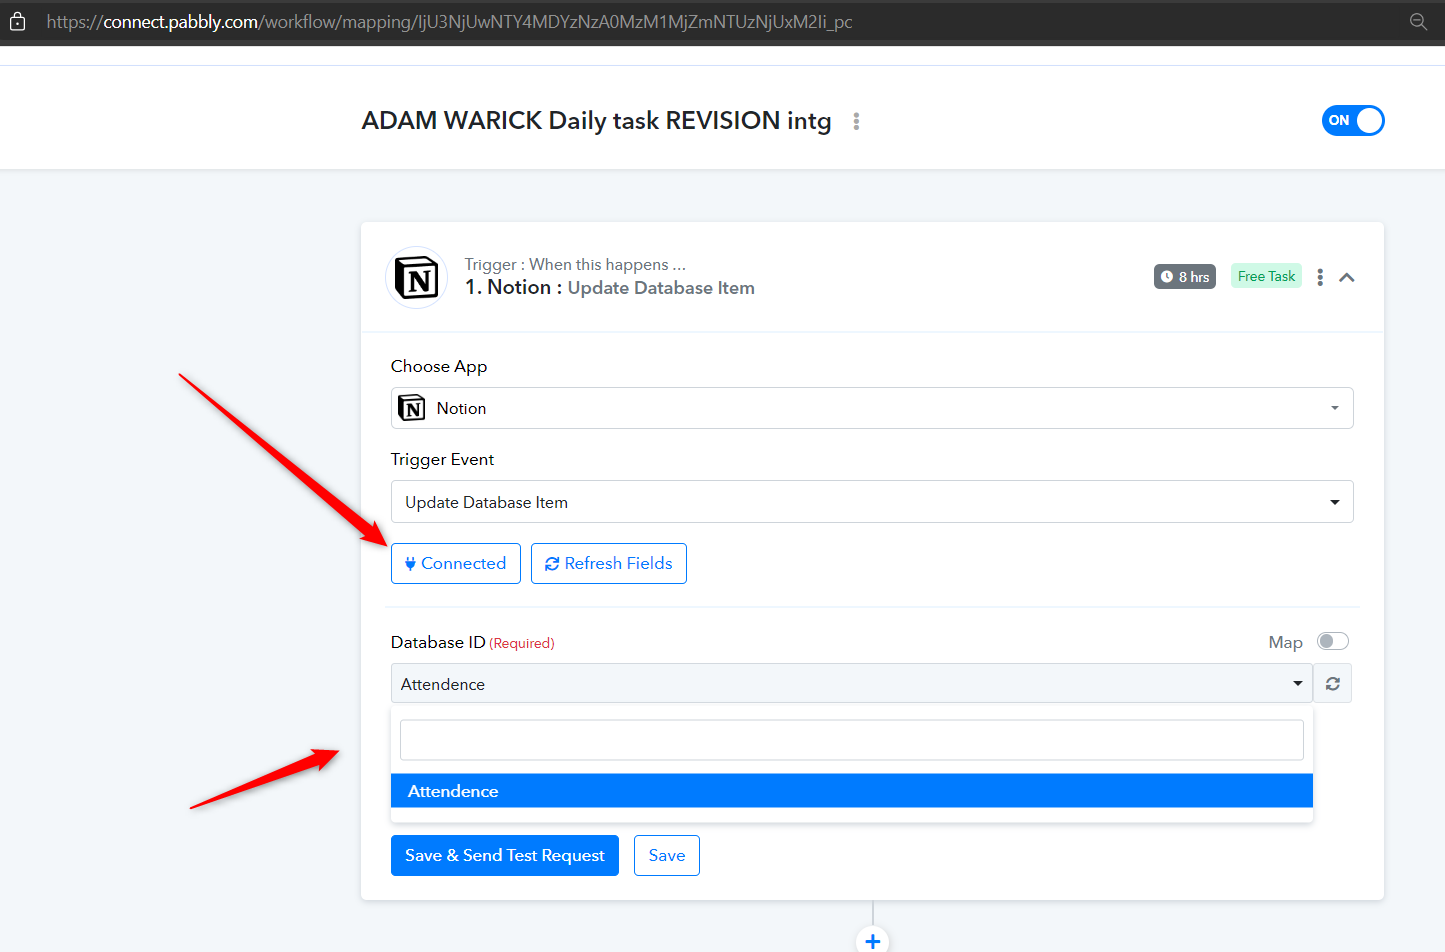Screen dimensions: 1445x952
Task: Click the Connected button
Action: pos(456,563)
